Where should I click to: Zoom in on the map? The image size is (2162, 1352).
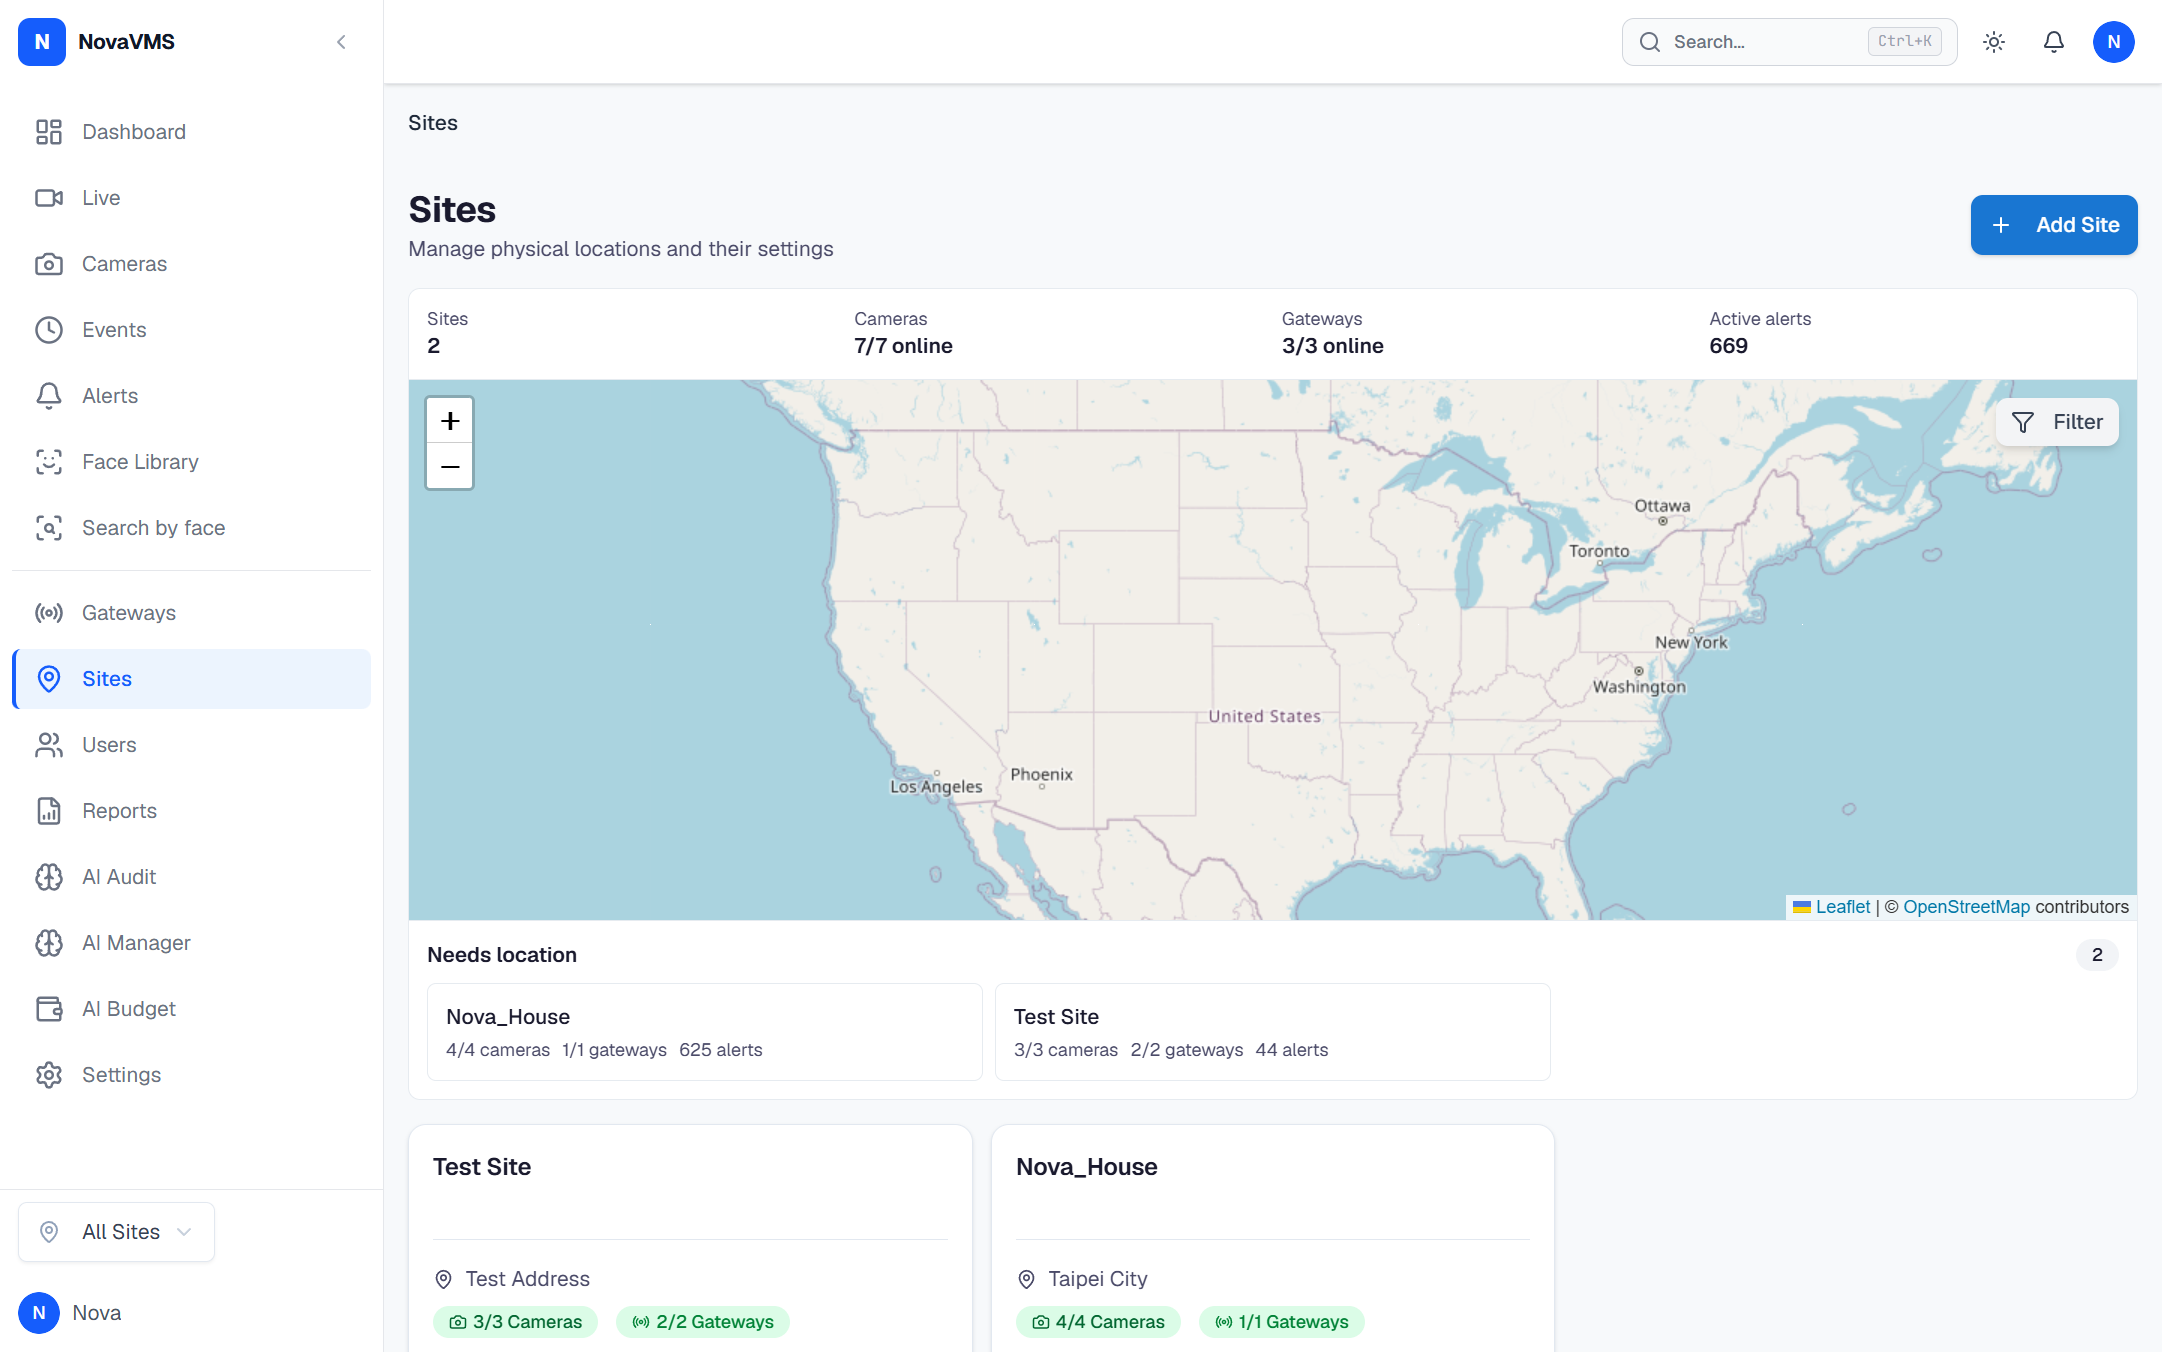(450, 421)
